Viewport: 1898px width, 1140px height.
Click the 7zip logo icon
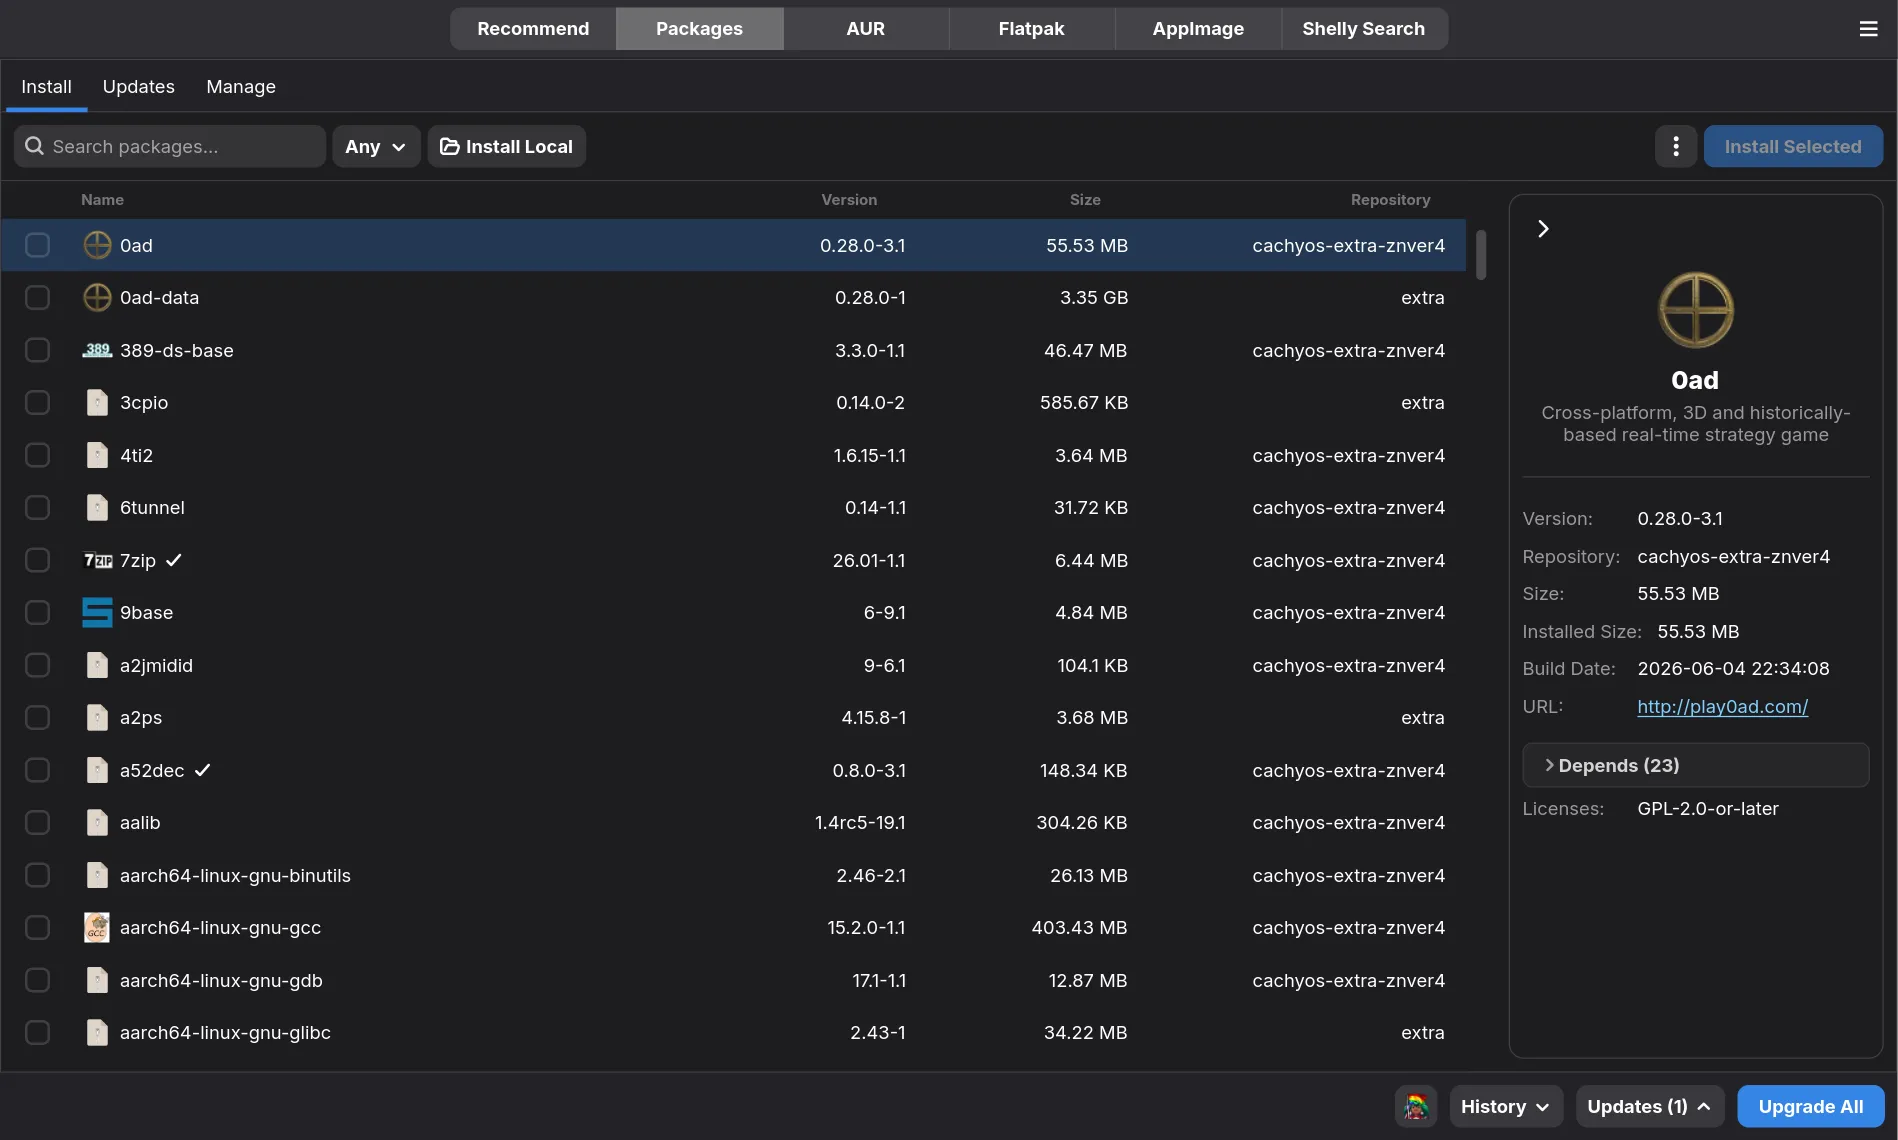tap(97, 560)
